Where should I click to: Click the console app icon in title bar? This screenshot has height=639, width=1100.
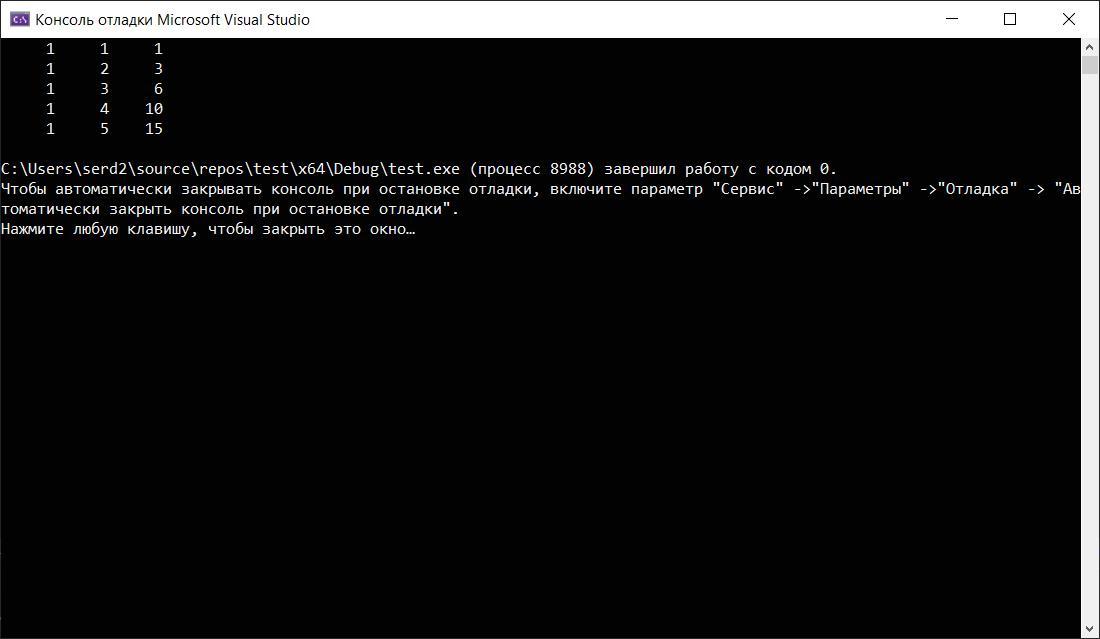click(19, 20)
